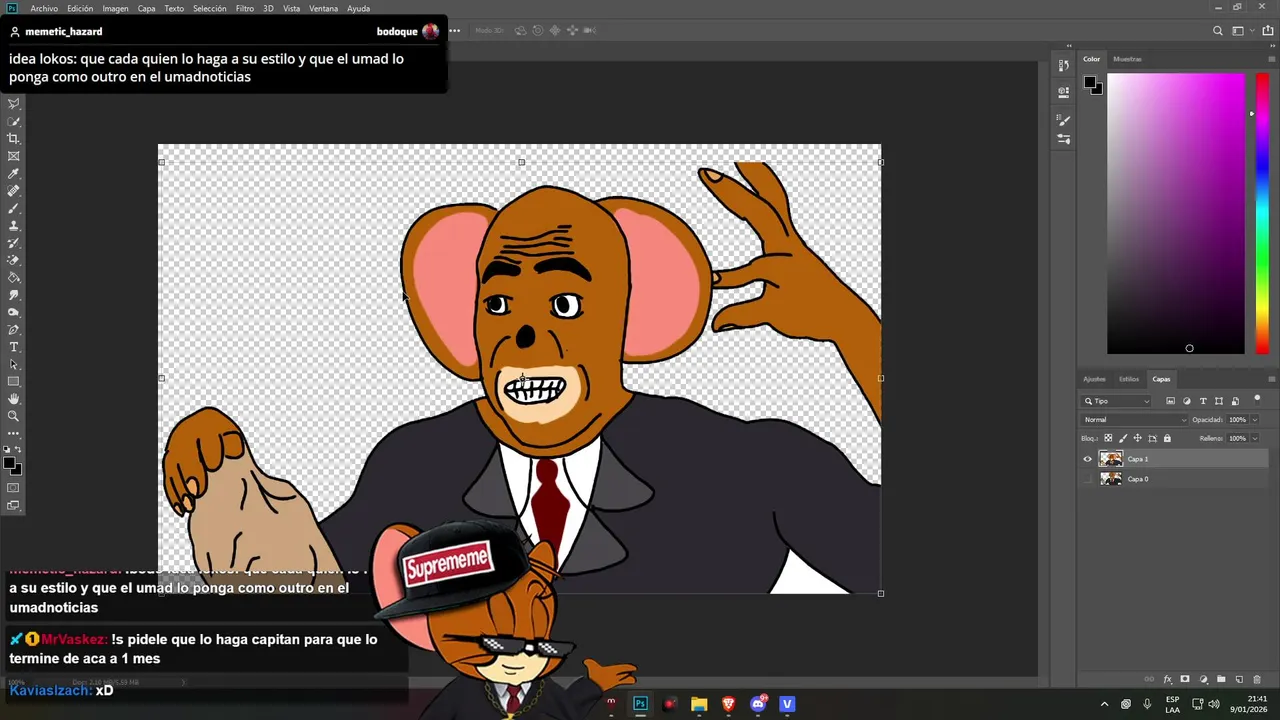The height and width of the screenshot is (720, 1280).
Task: Add a layer mask button
Action: pyautogui.click(x=1185, y=680)
